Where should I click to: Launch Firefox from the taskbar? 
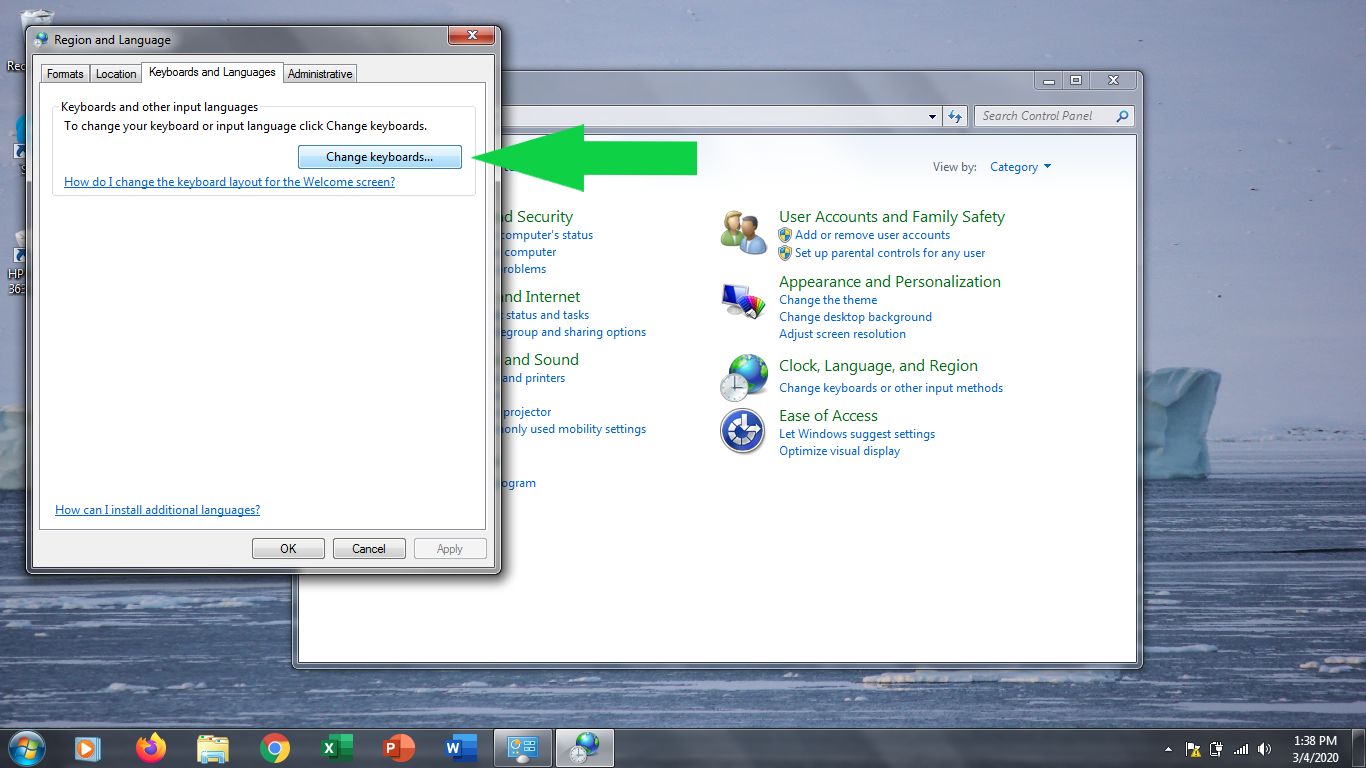(x=150, y=747)
